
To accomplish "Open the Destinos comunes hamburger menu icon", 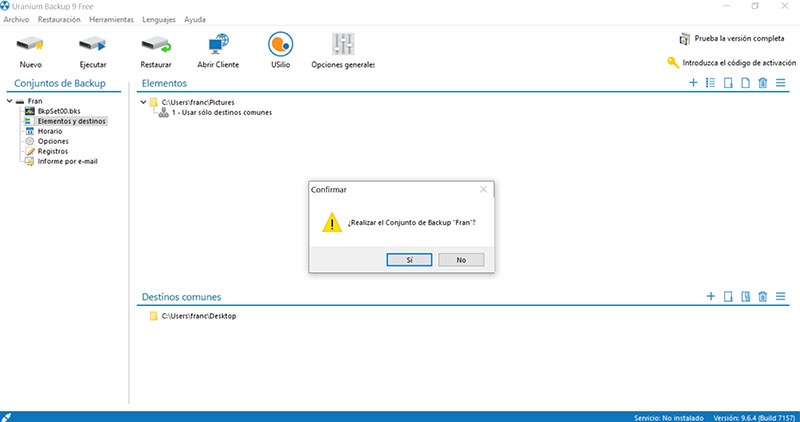I will click(x=780, y=296).
